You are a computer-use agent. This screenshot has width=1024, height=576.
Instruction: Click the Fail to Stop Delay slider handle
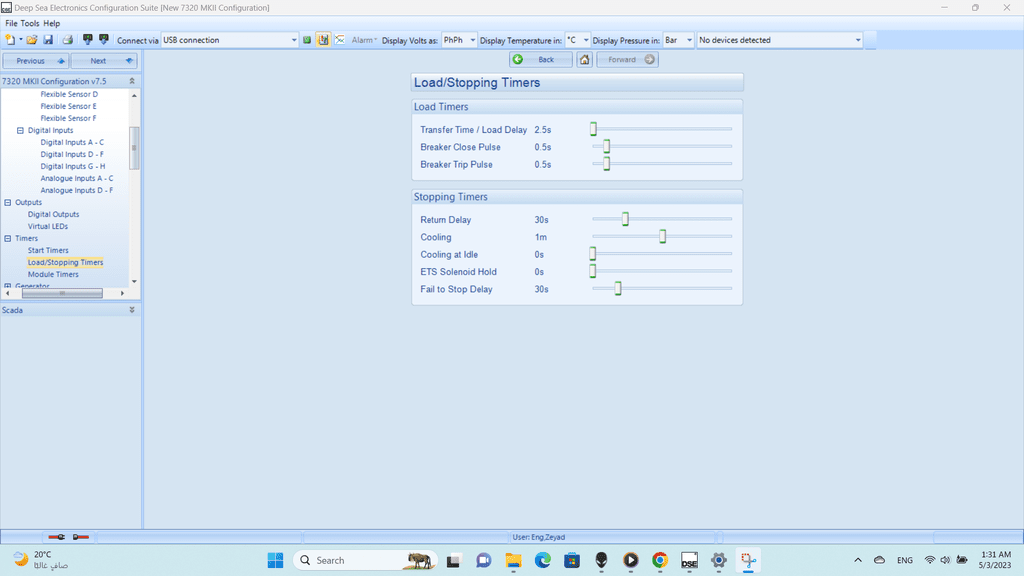click(618, 289)
